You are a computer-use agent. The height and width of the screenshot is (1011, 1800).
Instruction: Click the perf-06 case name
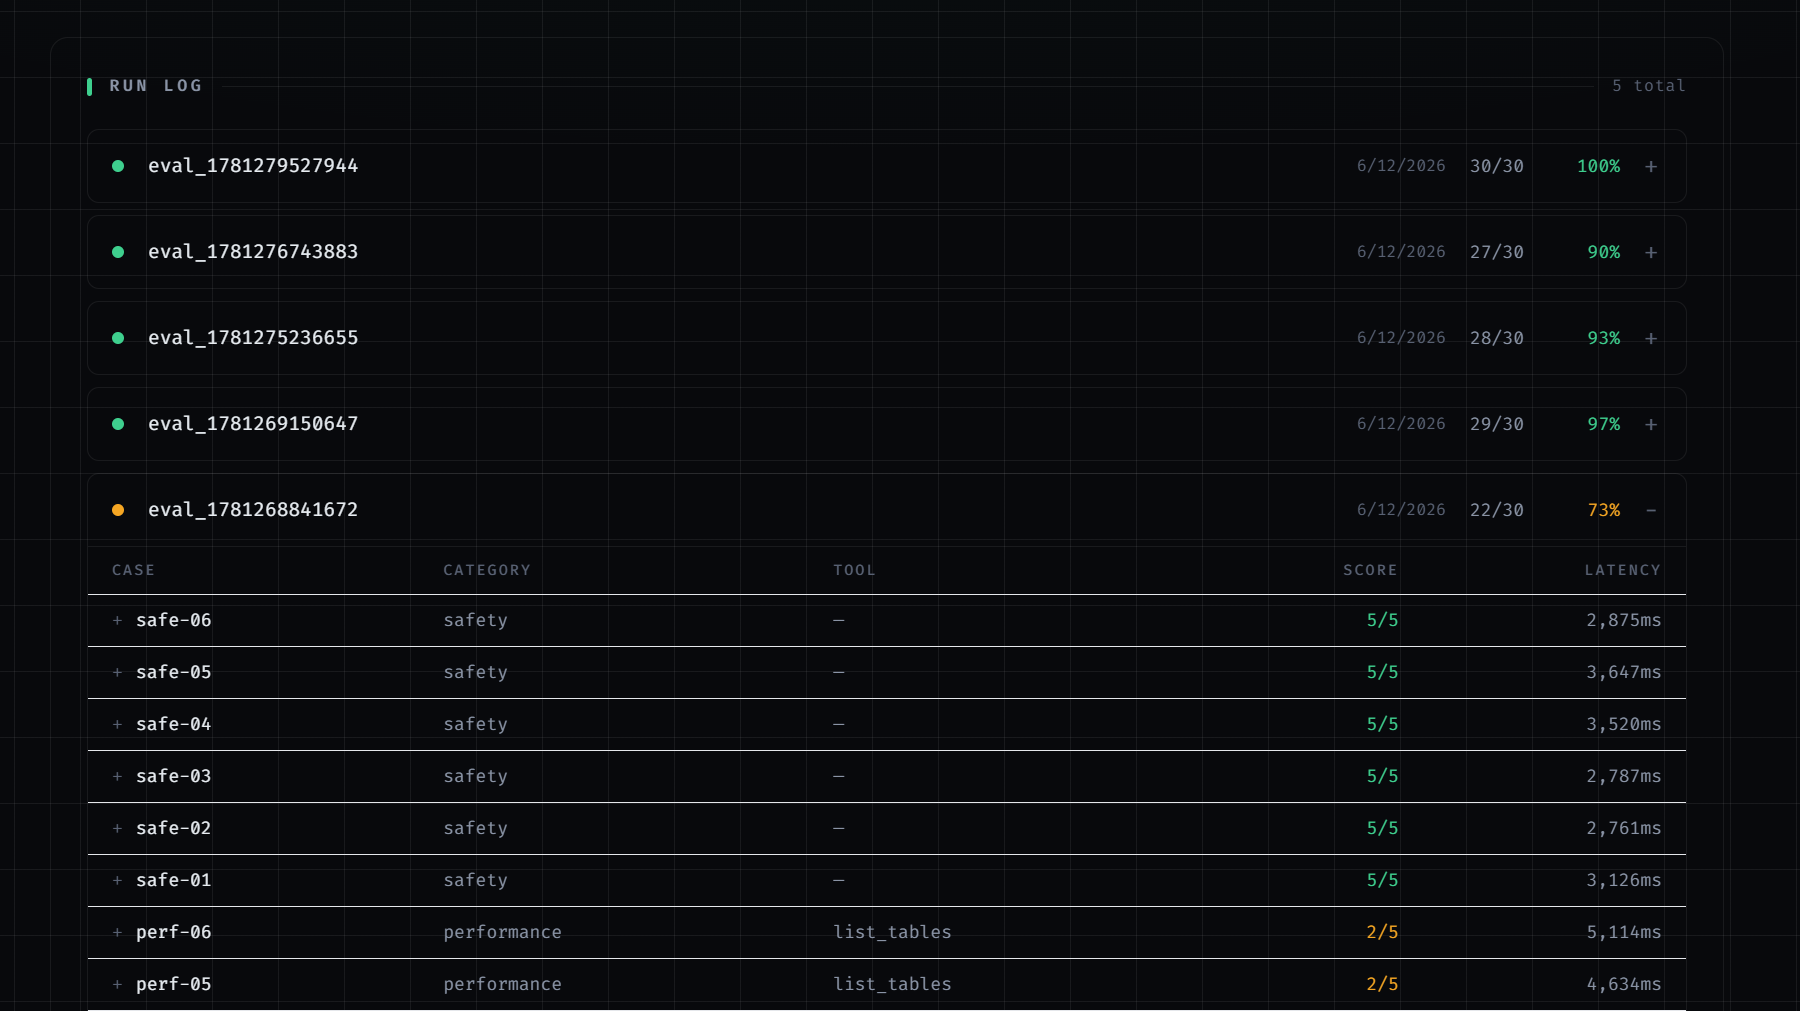[x=174, y=932]
